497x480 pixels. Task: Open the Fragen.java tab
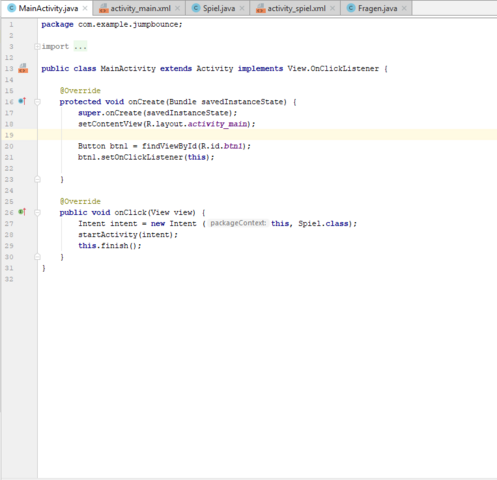click(x=377, y=8)
